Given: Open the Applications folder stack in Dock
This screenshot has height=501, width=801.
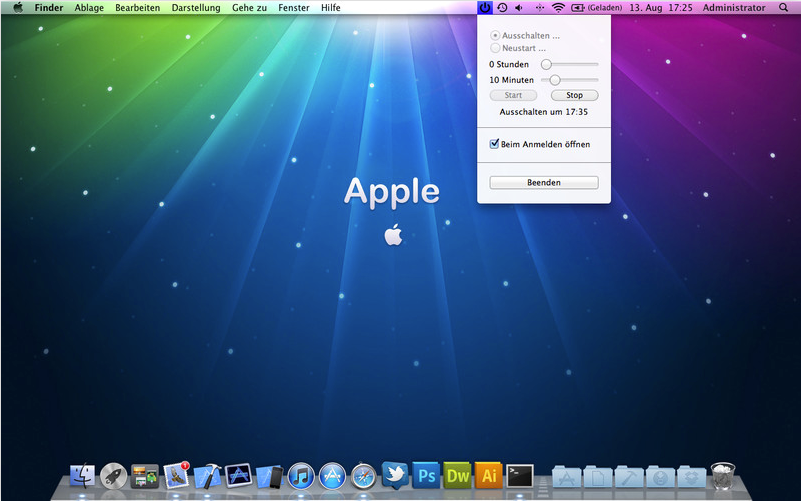Looking at the screenshot, I should 567,476.
